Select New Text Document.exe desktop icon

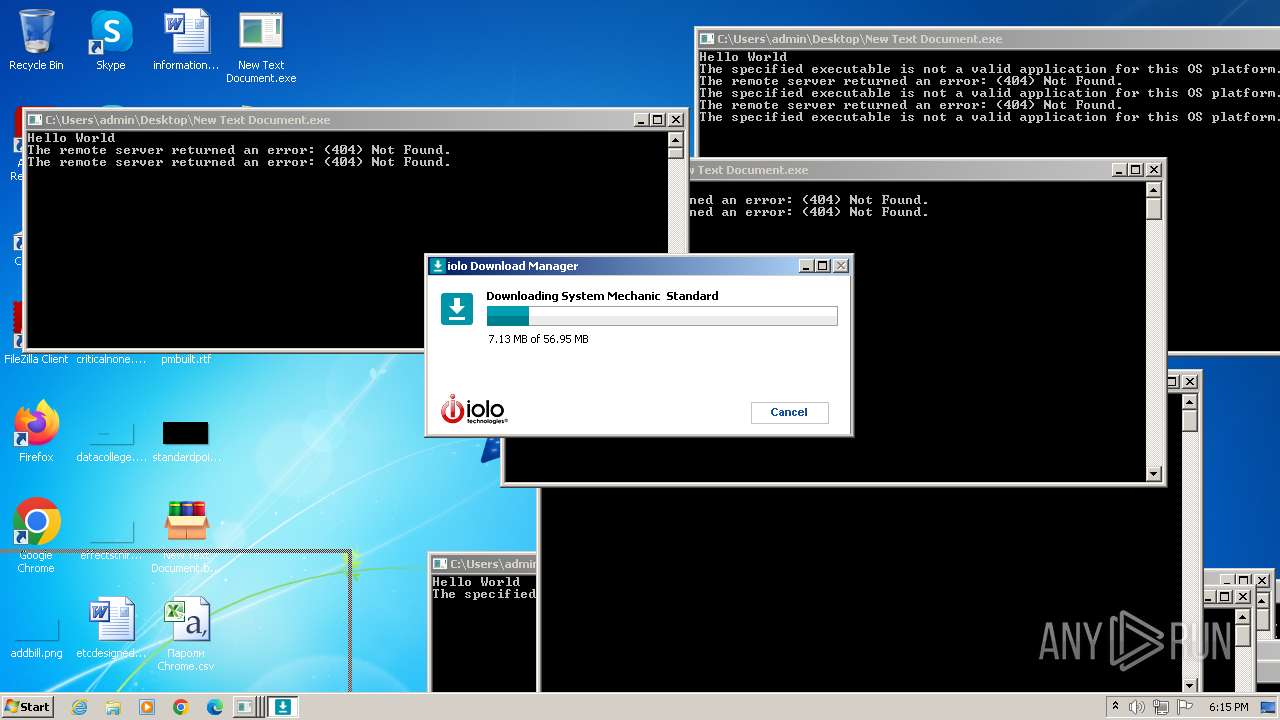261,47
